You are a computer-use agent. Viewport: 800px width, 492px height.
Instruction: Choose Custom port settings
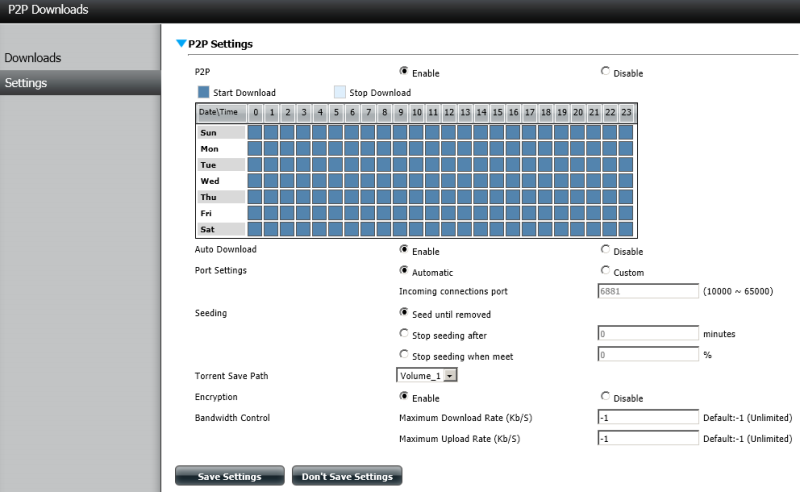tap(605, 270)
